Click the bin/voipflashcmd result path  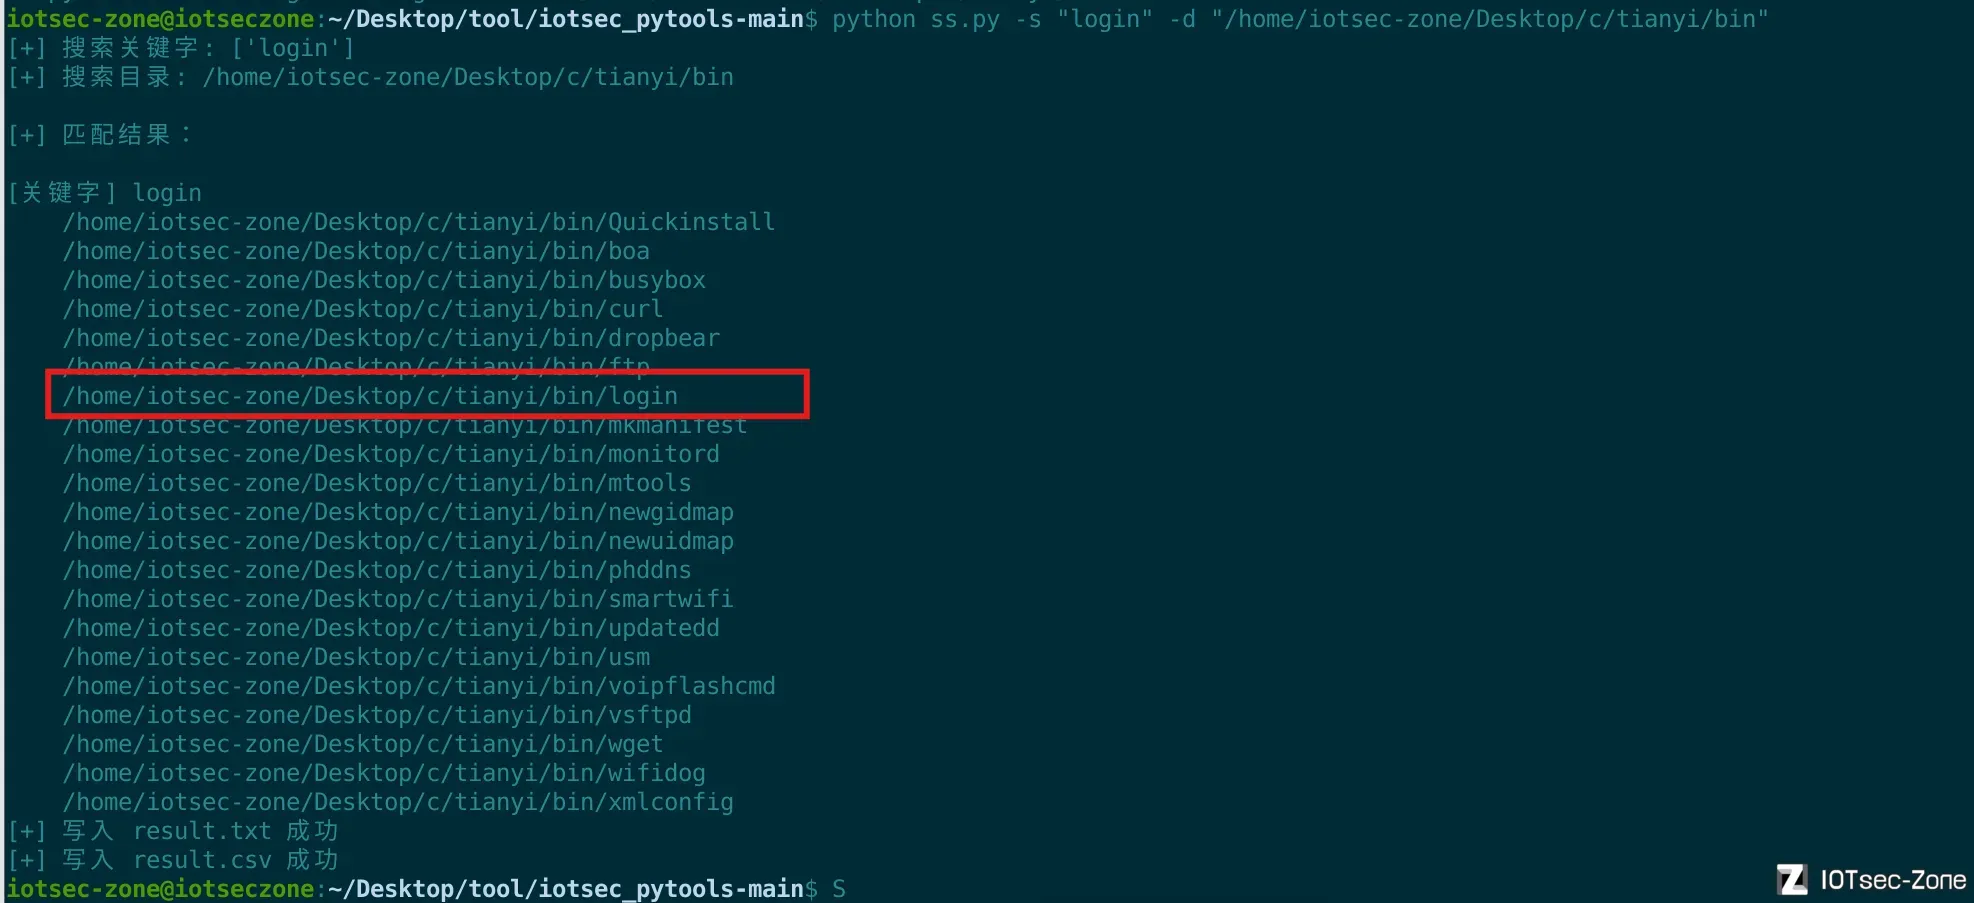click(419, 686)
